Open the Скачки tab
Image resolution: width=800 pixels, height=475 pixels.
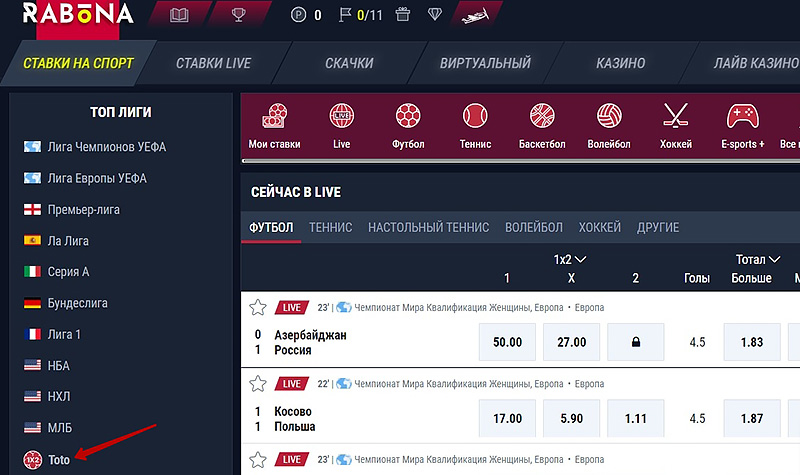point(349,63)
